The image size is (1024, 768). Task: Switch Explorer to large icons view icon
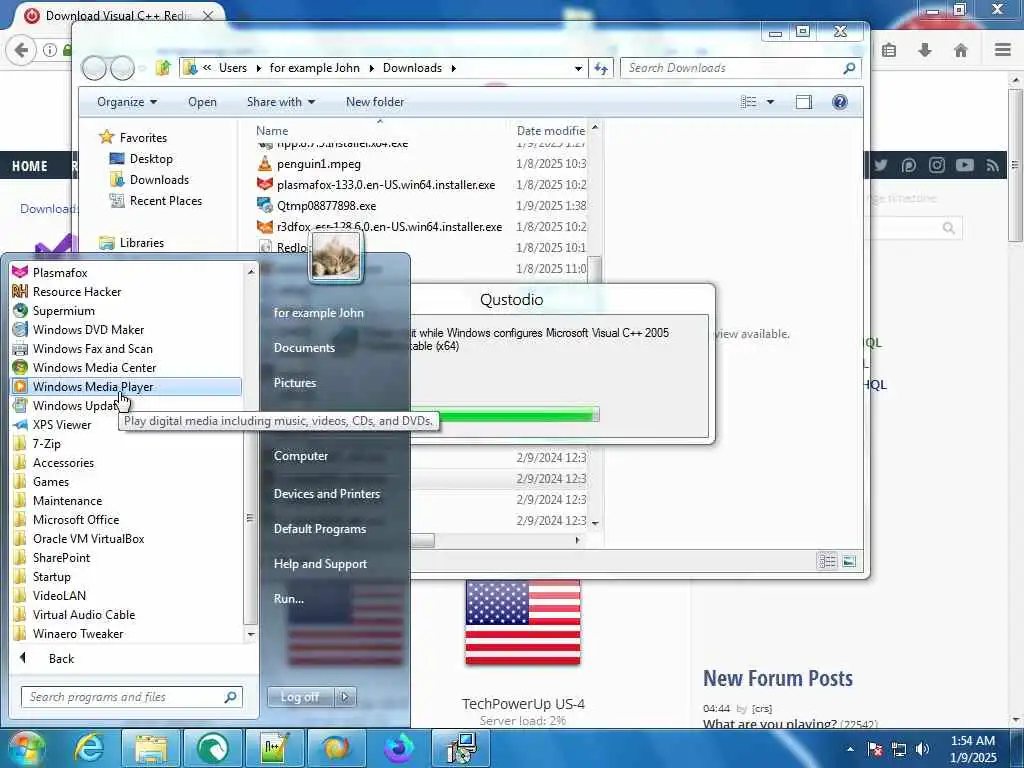pyautogui.click(x=849, y=561)
